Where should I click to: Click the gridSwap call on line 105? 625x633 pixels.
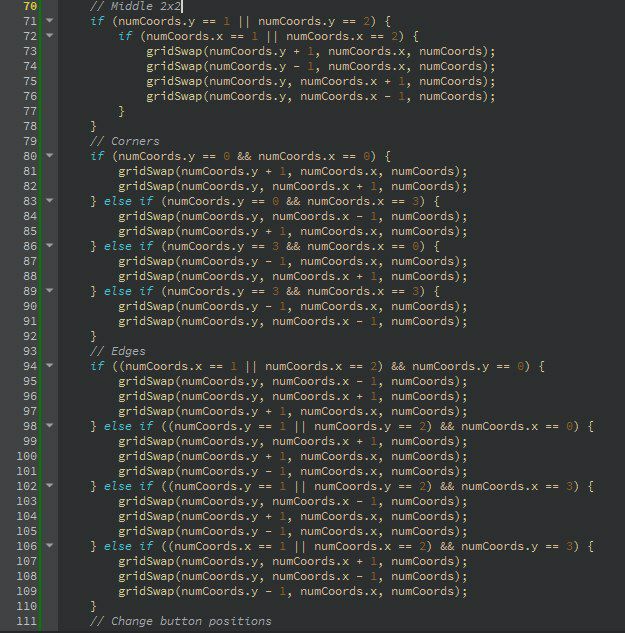pos(293,531)
